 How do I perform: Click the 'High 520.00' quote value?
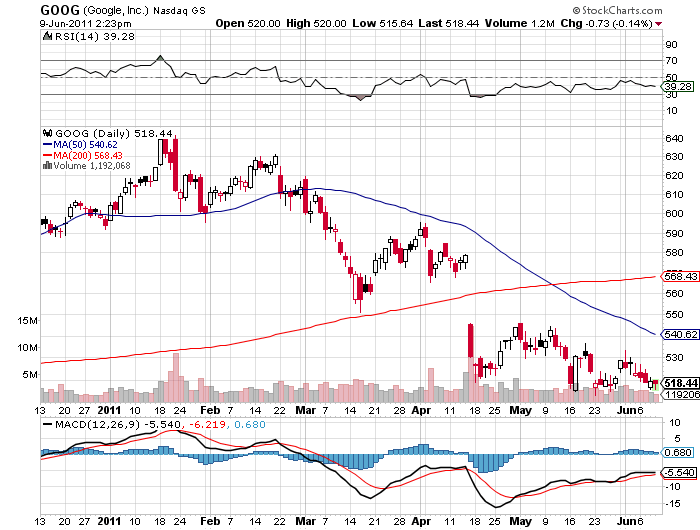click(x=316, y=23)
